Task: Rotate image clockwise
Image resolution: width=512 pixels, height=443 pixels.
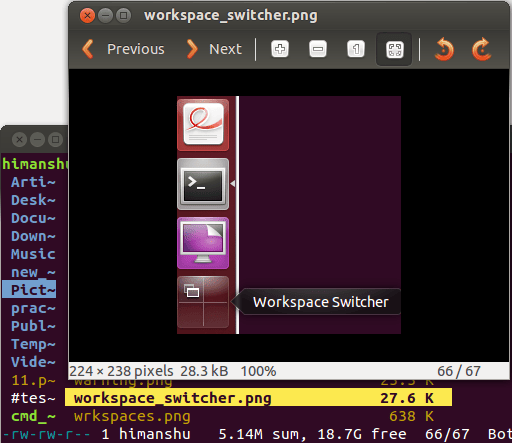Action: 482,49
